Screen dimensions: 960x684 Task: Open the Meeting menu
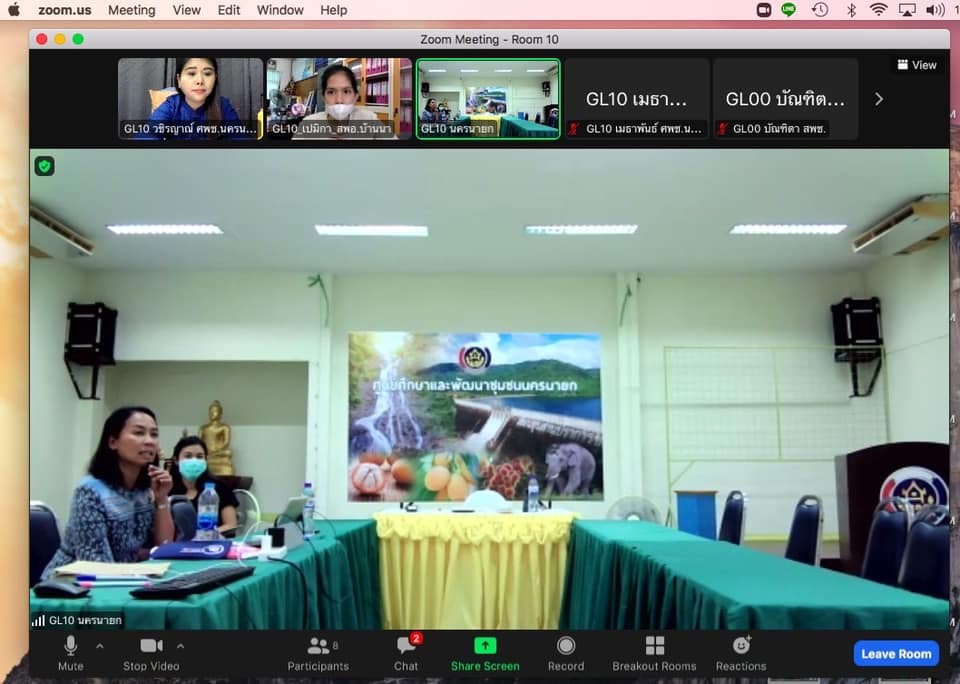[x=131, y=10]
